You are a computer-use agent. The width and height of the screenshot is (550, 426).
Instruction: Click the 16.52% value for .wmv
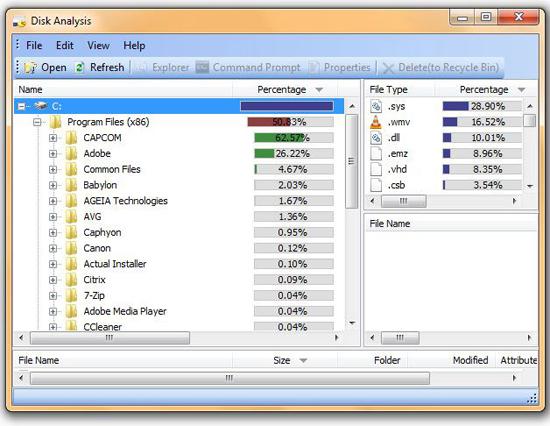click(488, 122)
